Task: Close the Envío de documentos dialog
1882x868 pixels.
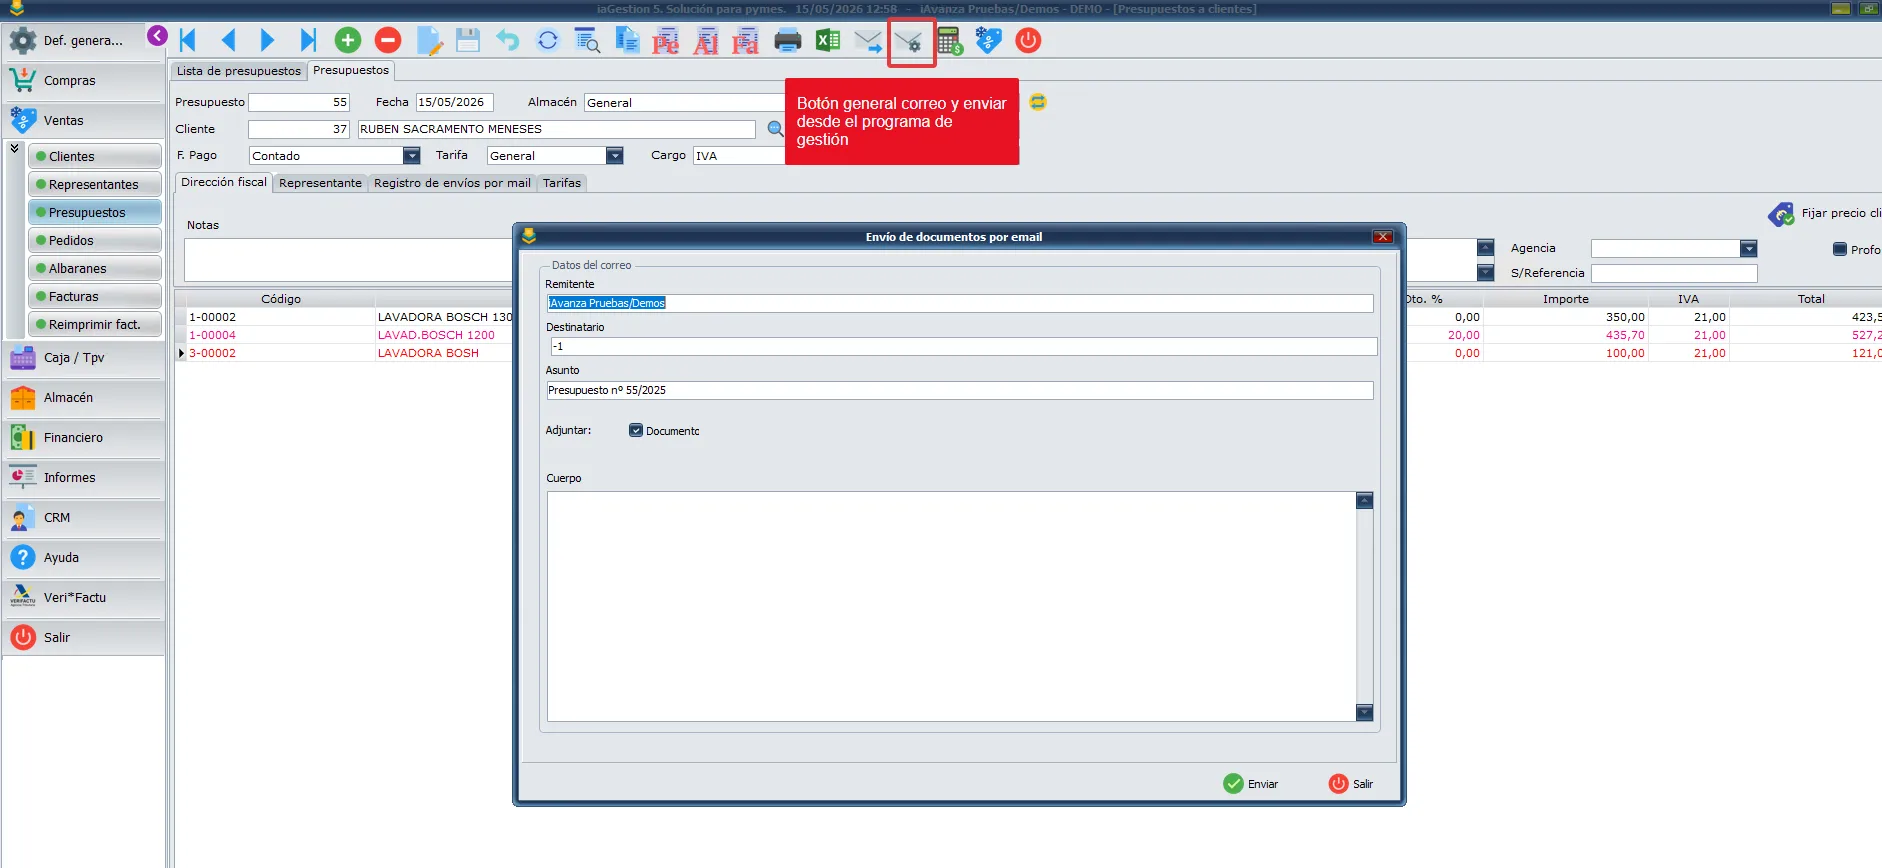Action: (1383, 237)
